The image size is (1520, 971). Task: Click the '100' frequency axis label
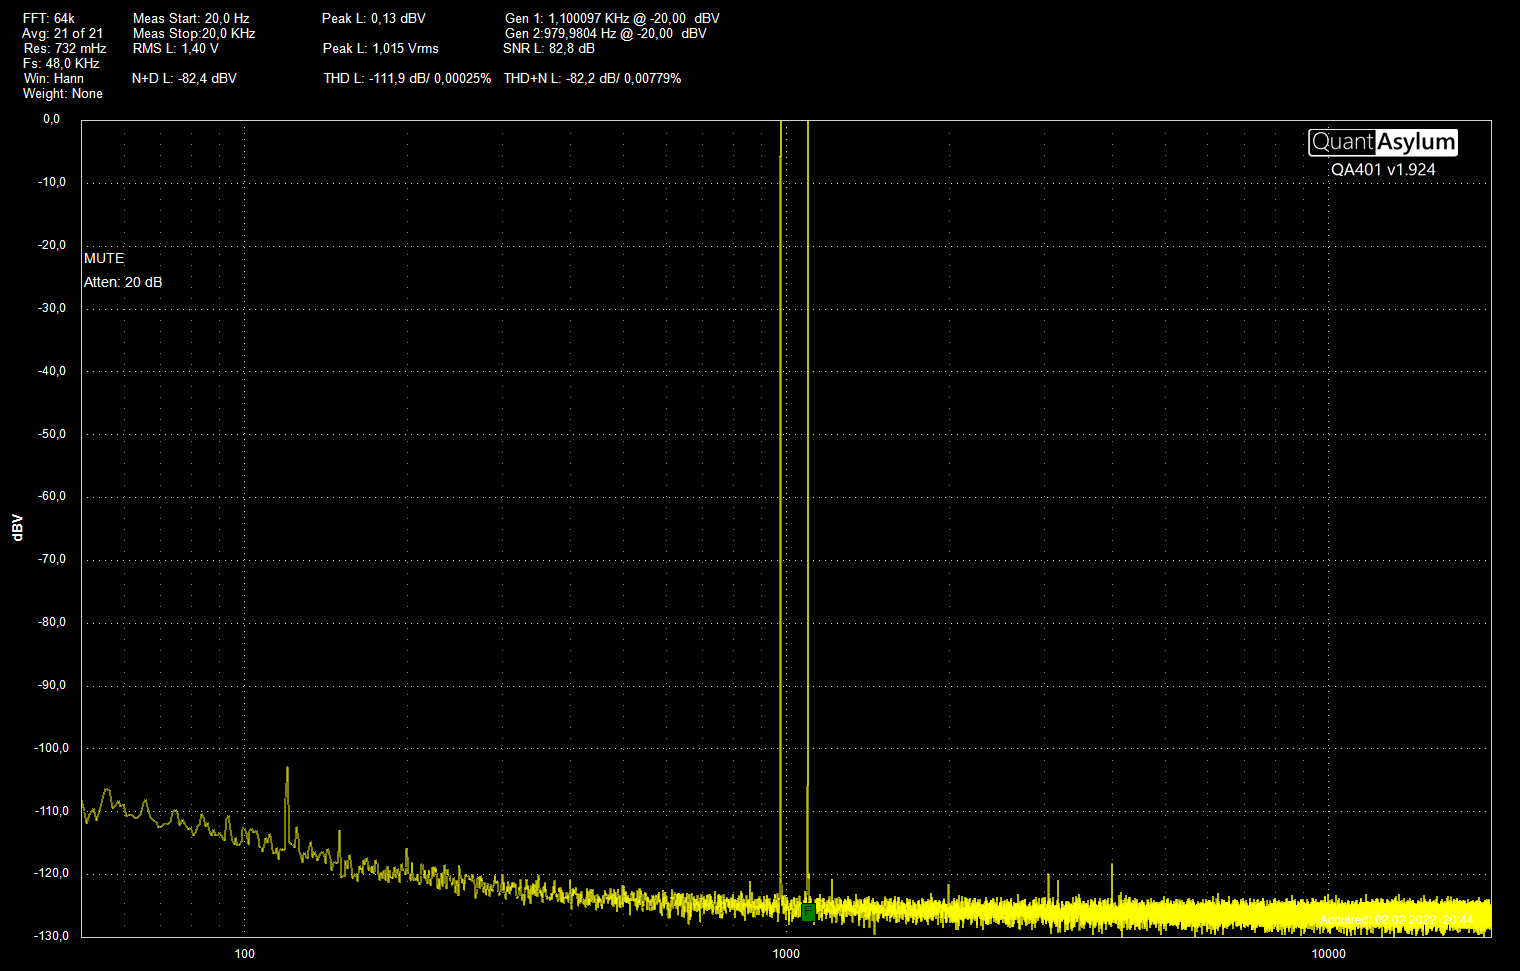pos(245,954)
